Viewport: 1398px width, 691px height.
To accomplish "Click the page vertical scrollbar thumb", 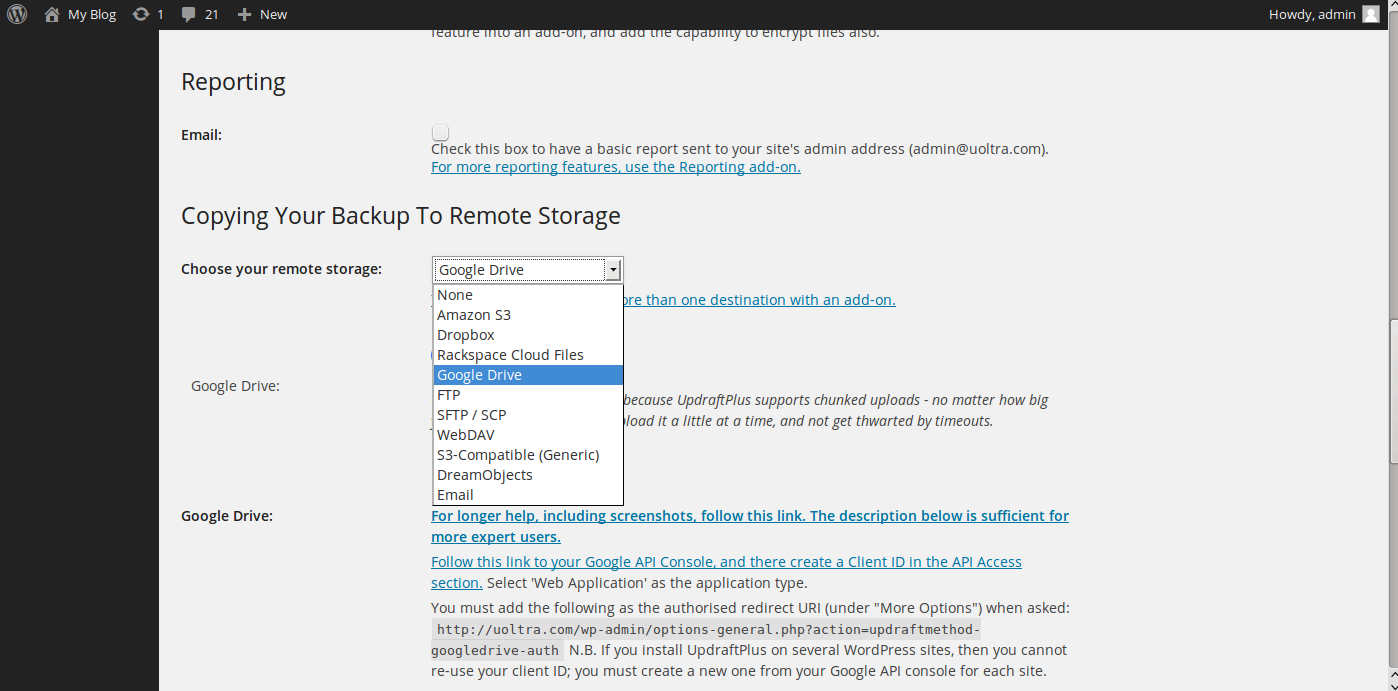I will tap(1392, 390).
